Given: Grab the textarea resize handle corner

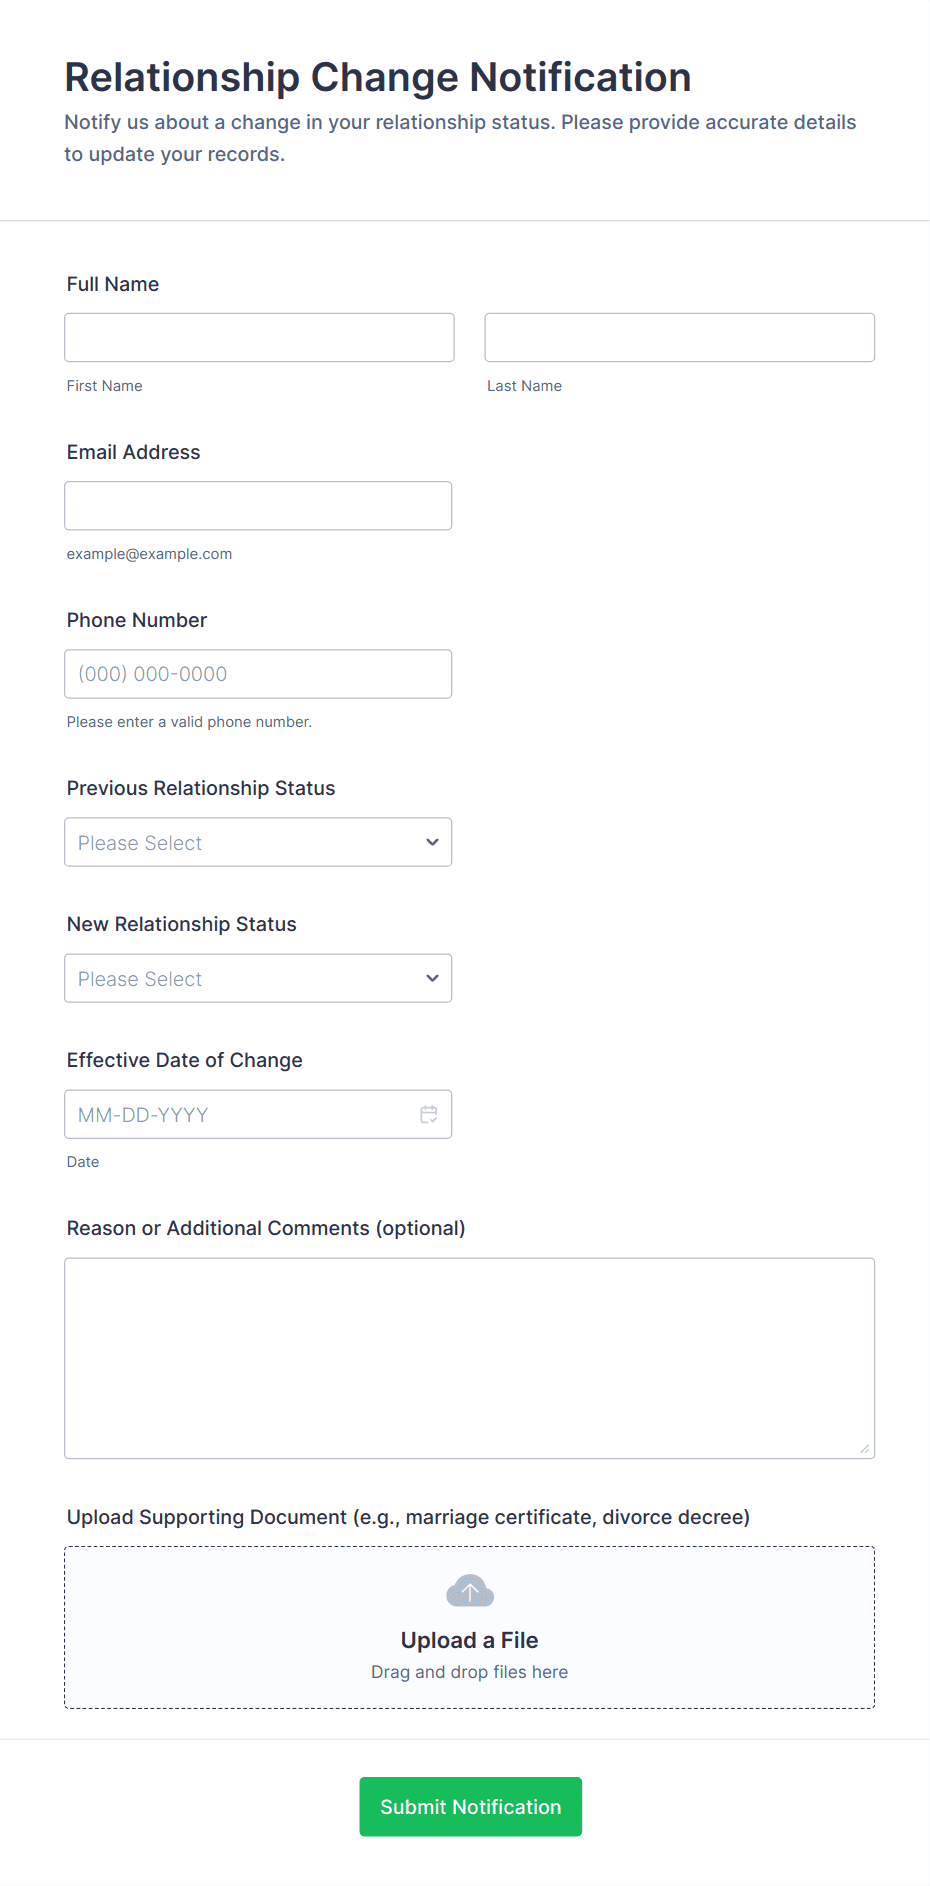Looking at the screenshot, I should tap(865, 1448).
